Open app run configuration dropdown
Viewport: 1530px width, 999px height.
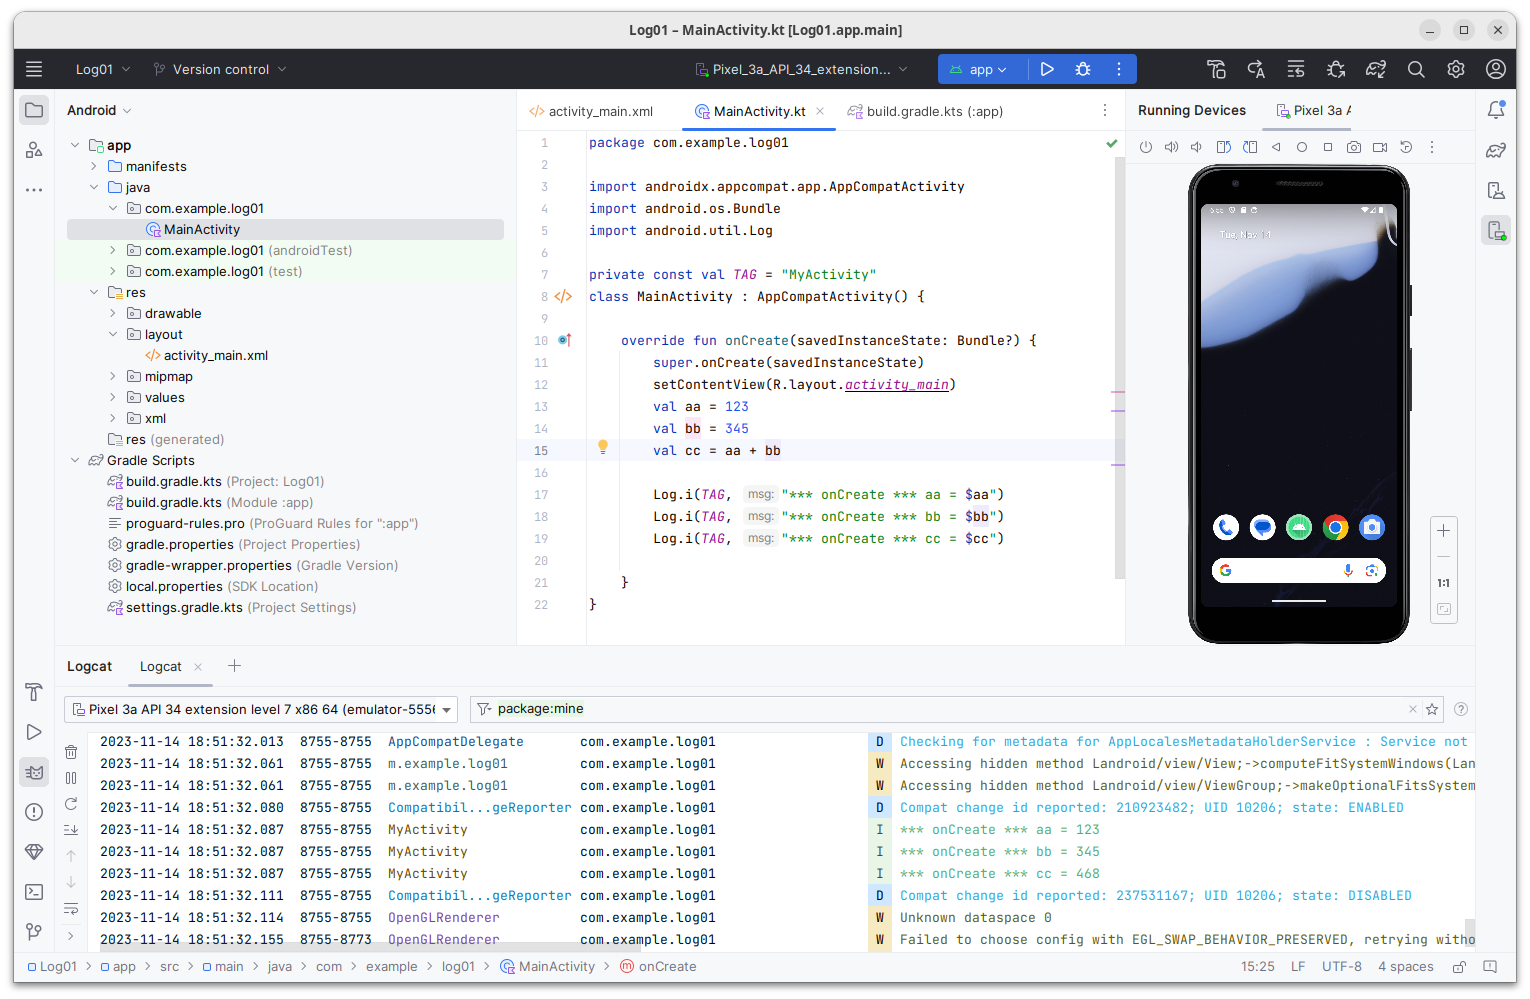coord(978,69)
